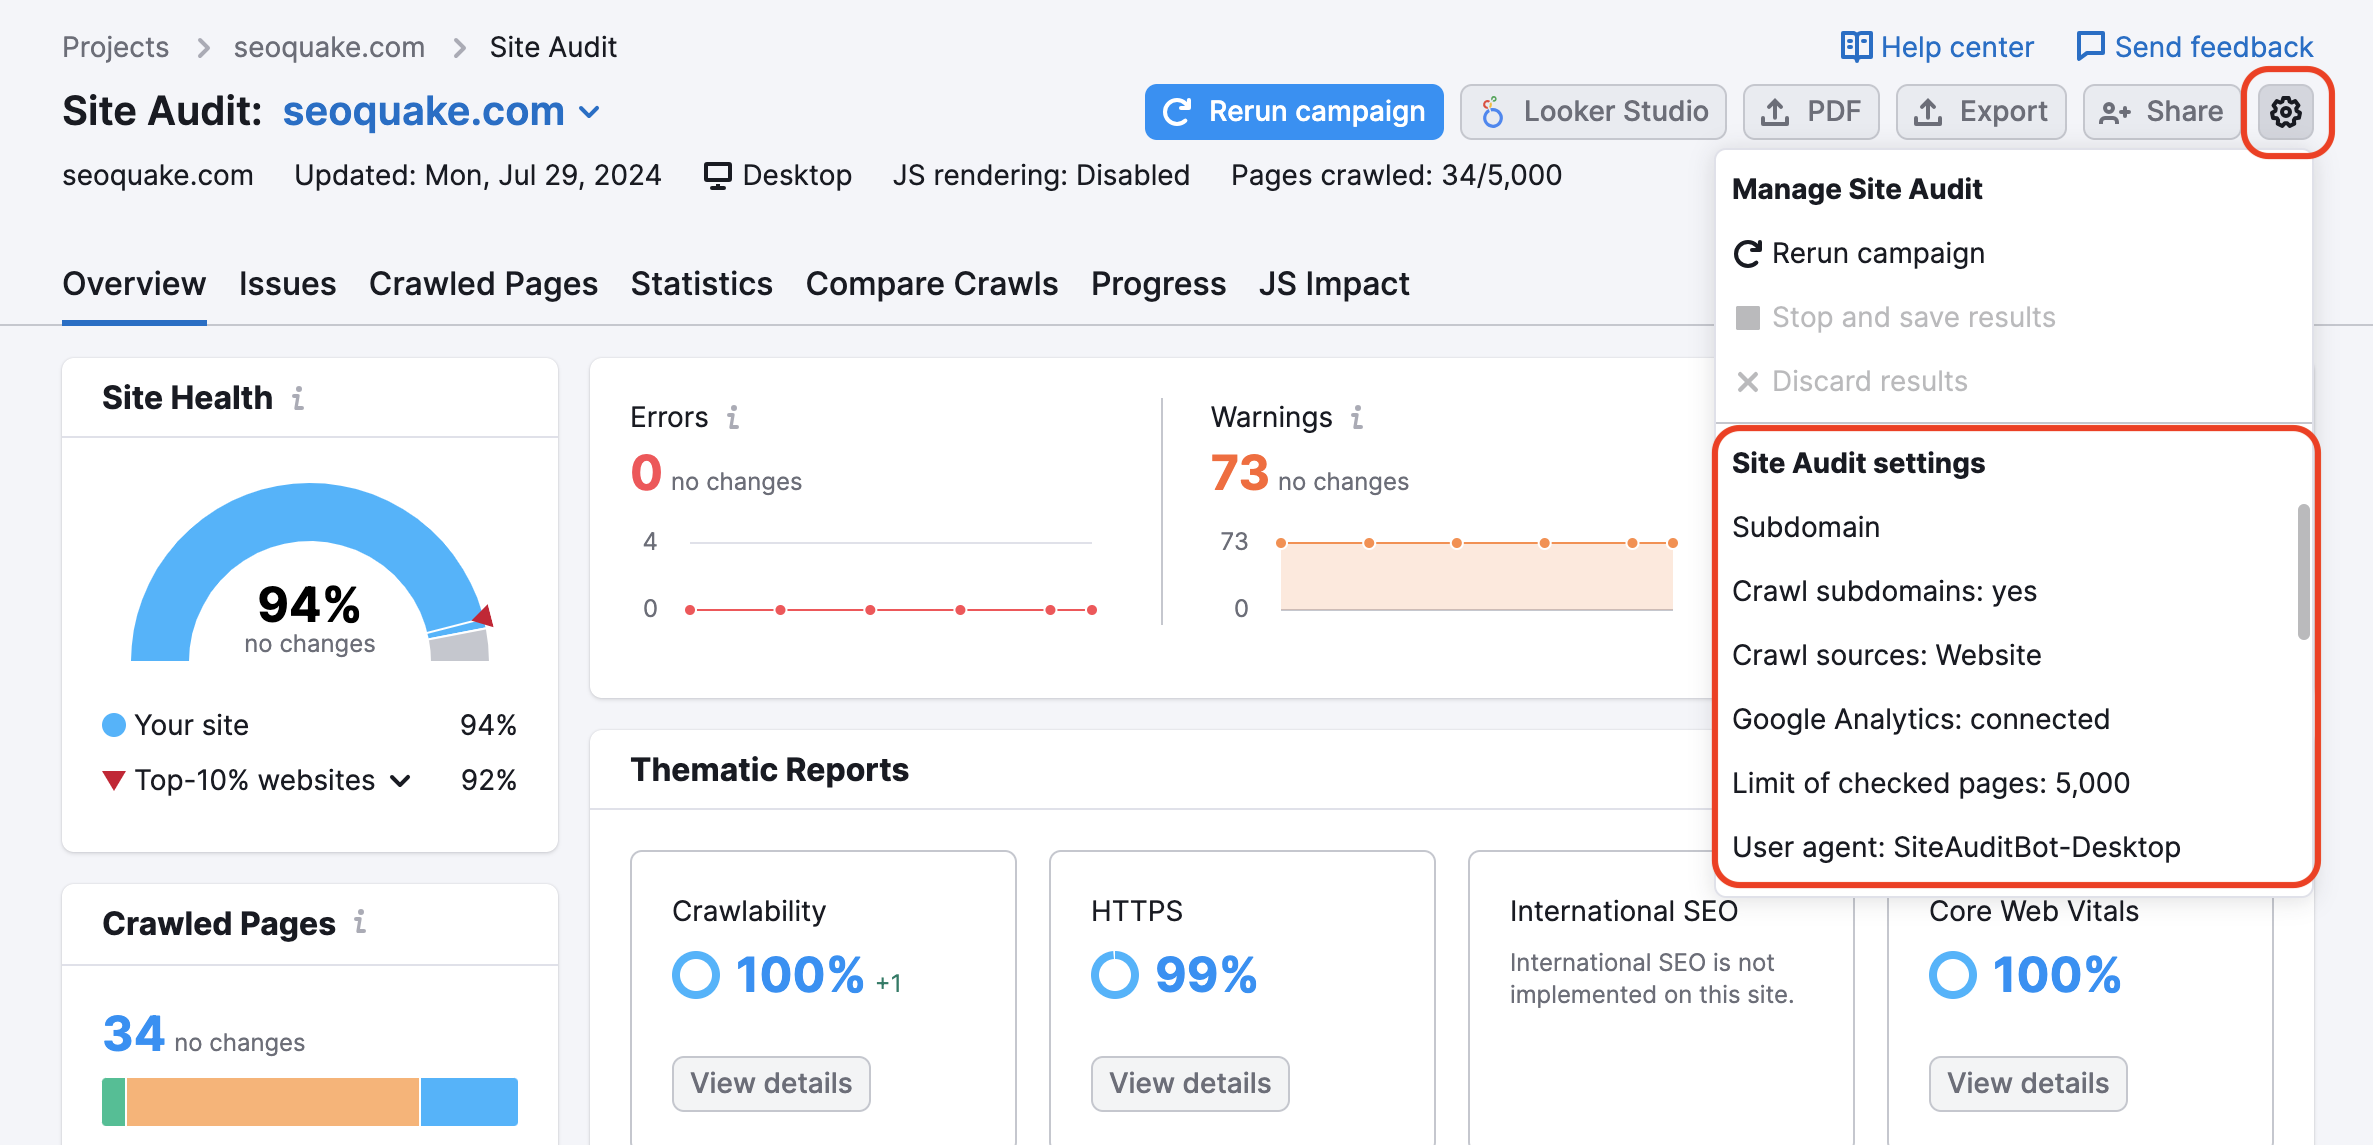Click the settings menu scrollbar
Image resolution: width=2373 pixels, height=1145 pixels.
[2304, 572]
